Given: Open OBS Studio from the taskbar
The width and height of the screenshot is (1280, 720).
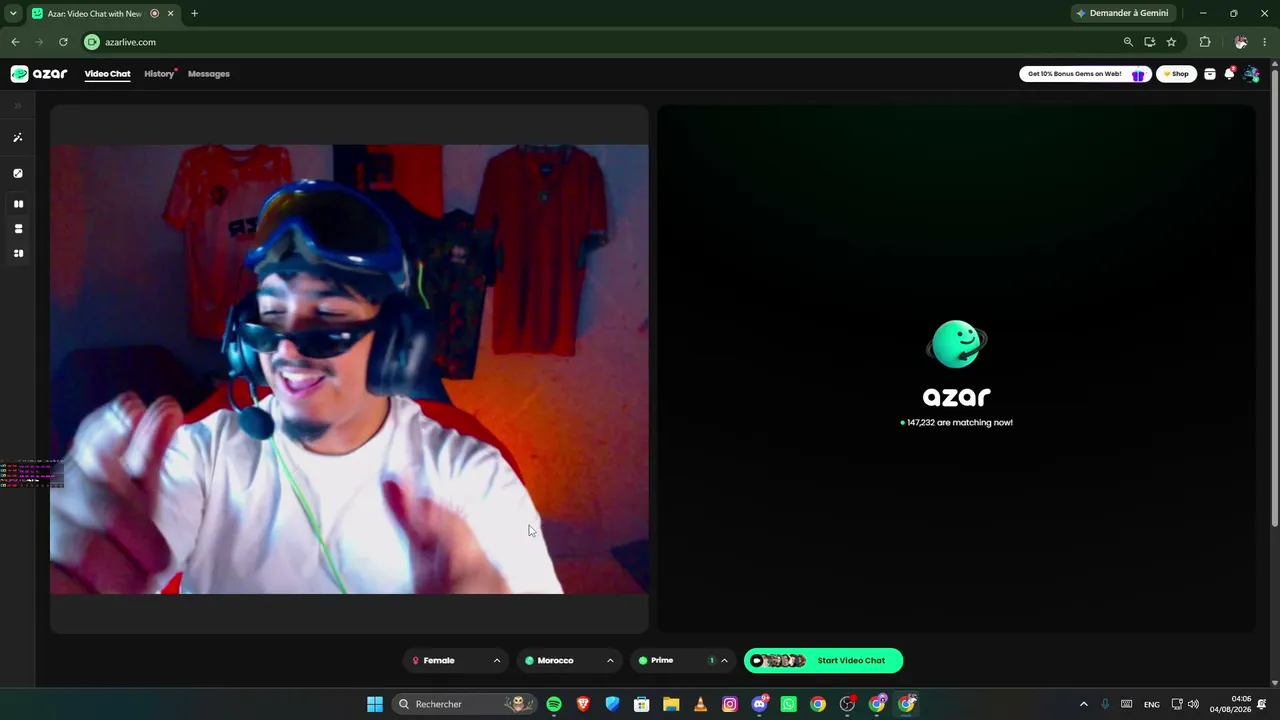Looking at the screenshot, I should pos(847,704).
